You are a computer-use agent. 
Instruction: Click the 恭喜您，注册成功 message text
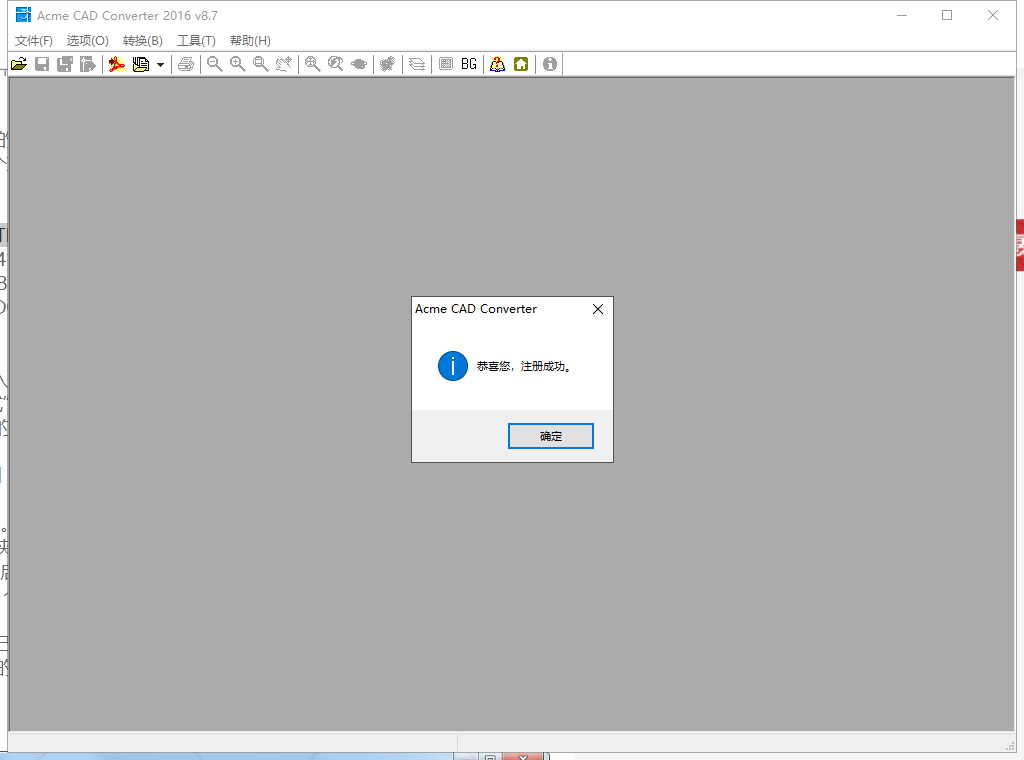point(524,366)
